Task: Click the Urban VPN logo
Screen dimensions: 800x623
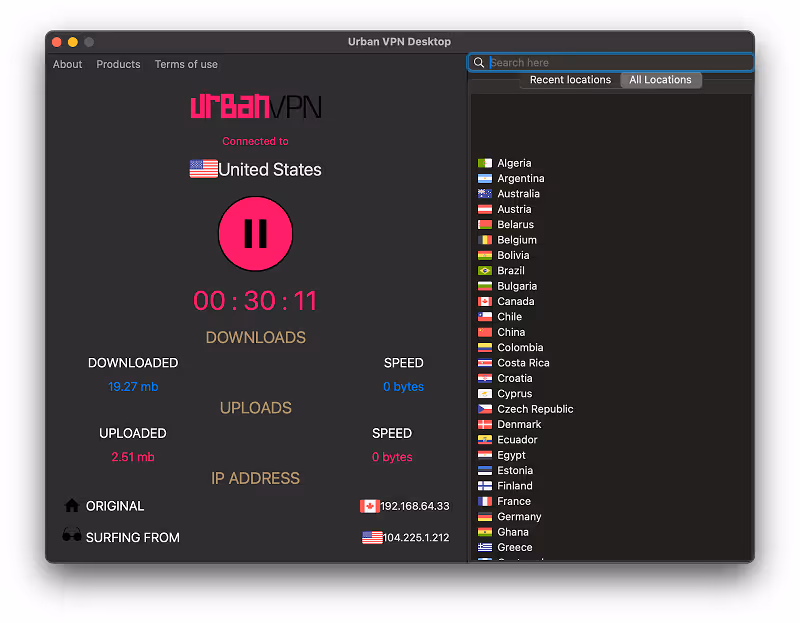Action: (x=256, y=106)
